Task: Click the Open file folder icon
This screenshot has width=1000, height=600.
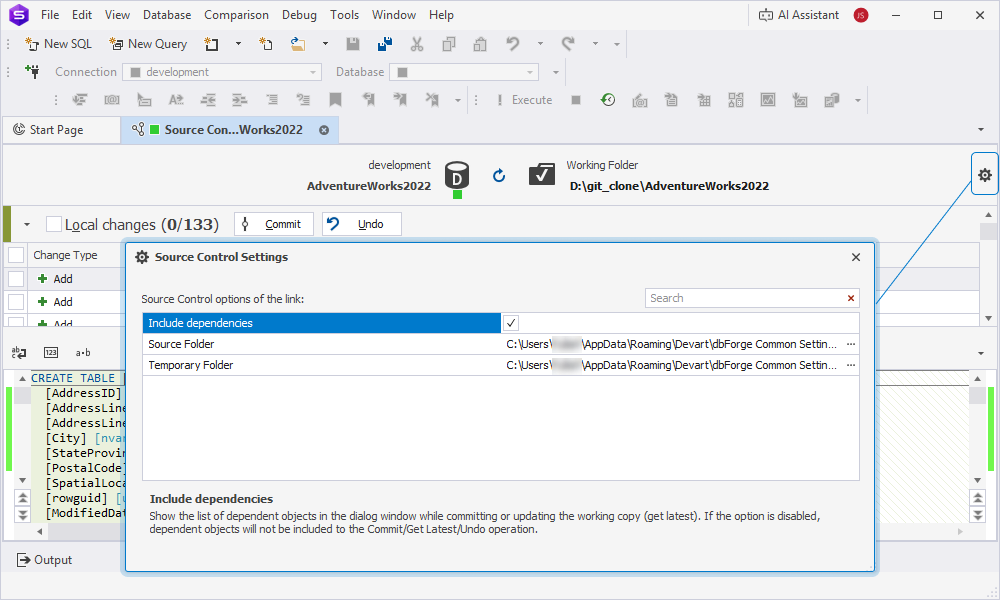Action: [298, 44]
